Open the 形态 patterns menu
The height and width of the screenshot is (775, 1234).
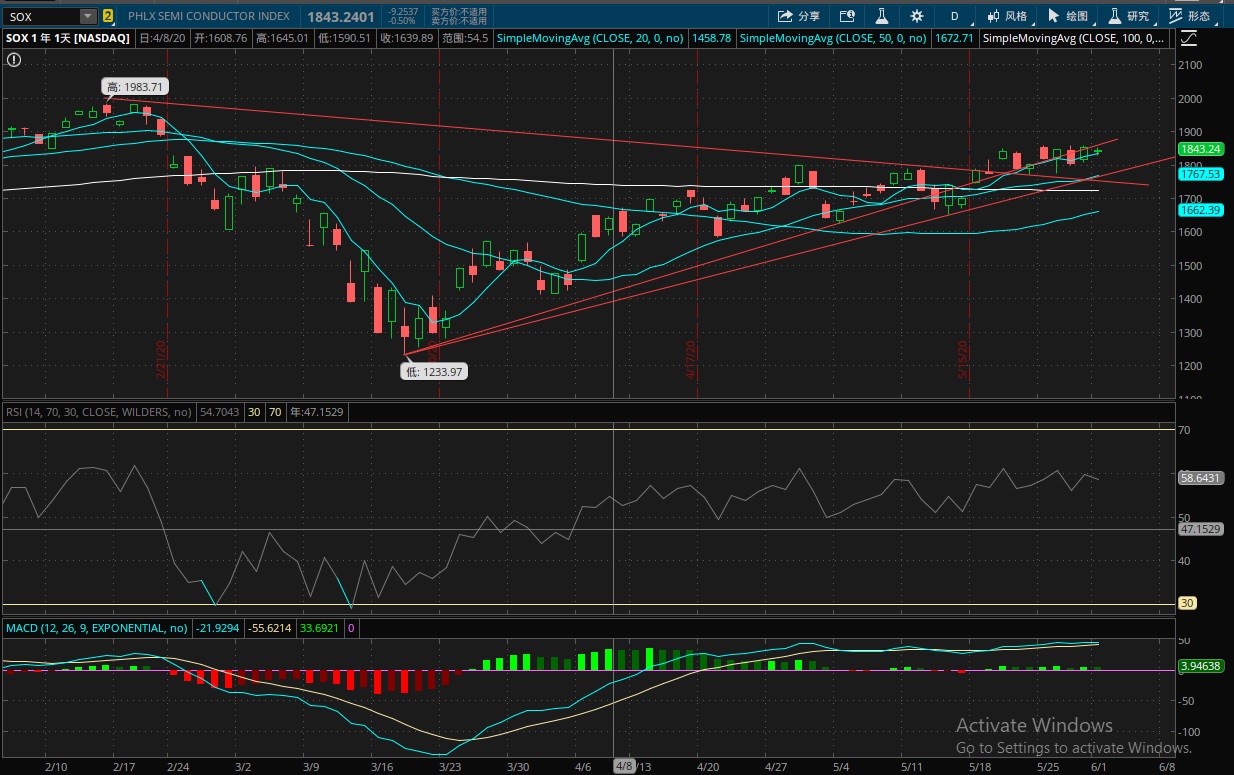[1190, 16]
